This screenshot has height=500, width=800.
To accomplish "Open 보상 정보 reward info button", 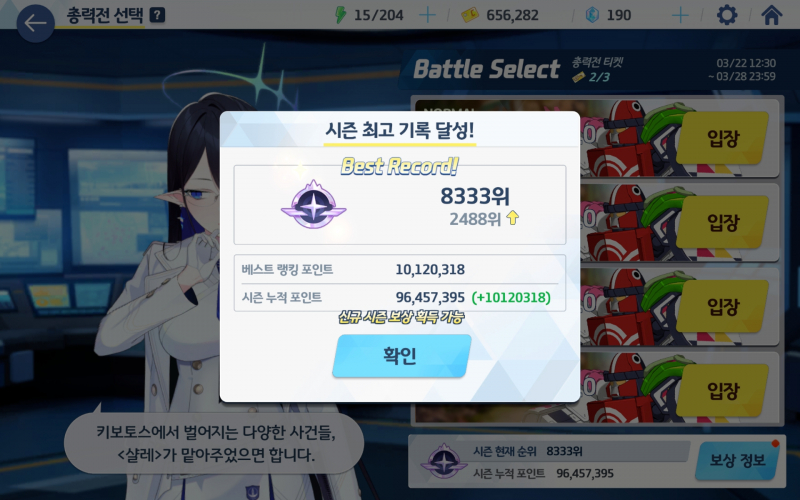I will [x=738, y=461].
